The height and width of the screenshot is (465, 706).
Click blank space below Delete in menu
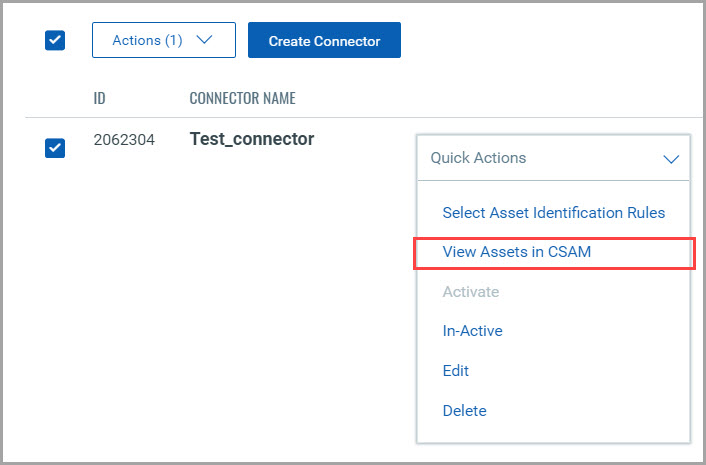tap(553, 433)
